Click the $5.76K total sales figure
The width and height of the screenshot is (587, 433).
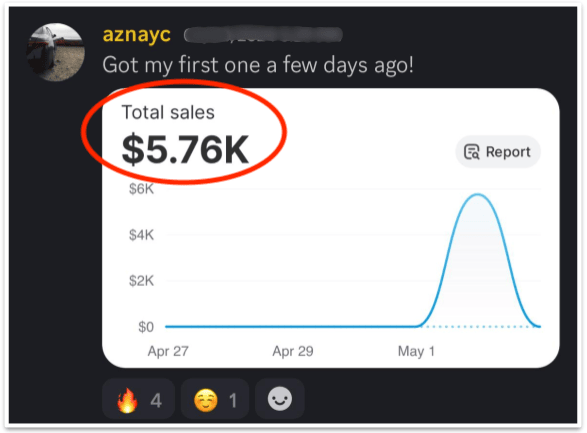(185, 150)
